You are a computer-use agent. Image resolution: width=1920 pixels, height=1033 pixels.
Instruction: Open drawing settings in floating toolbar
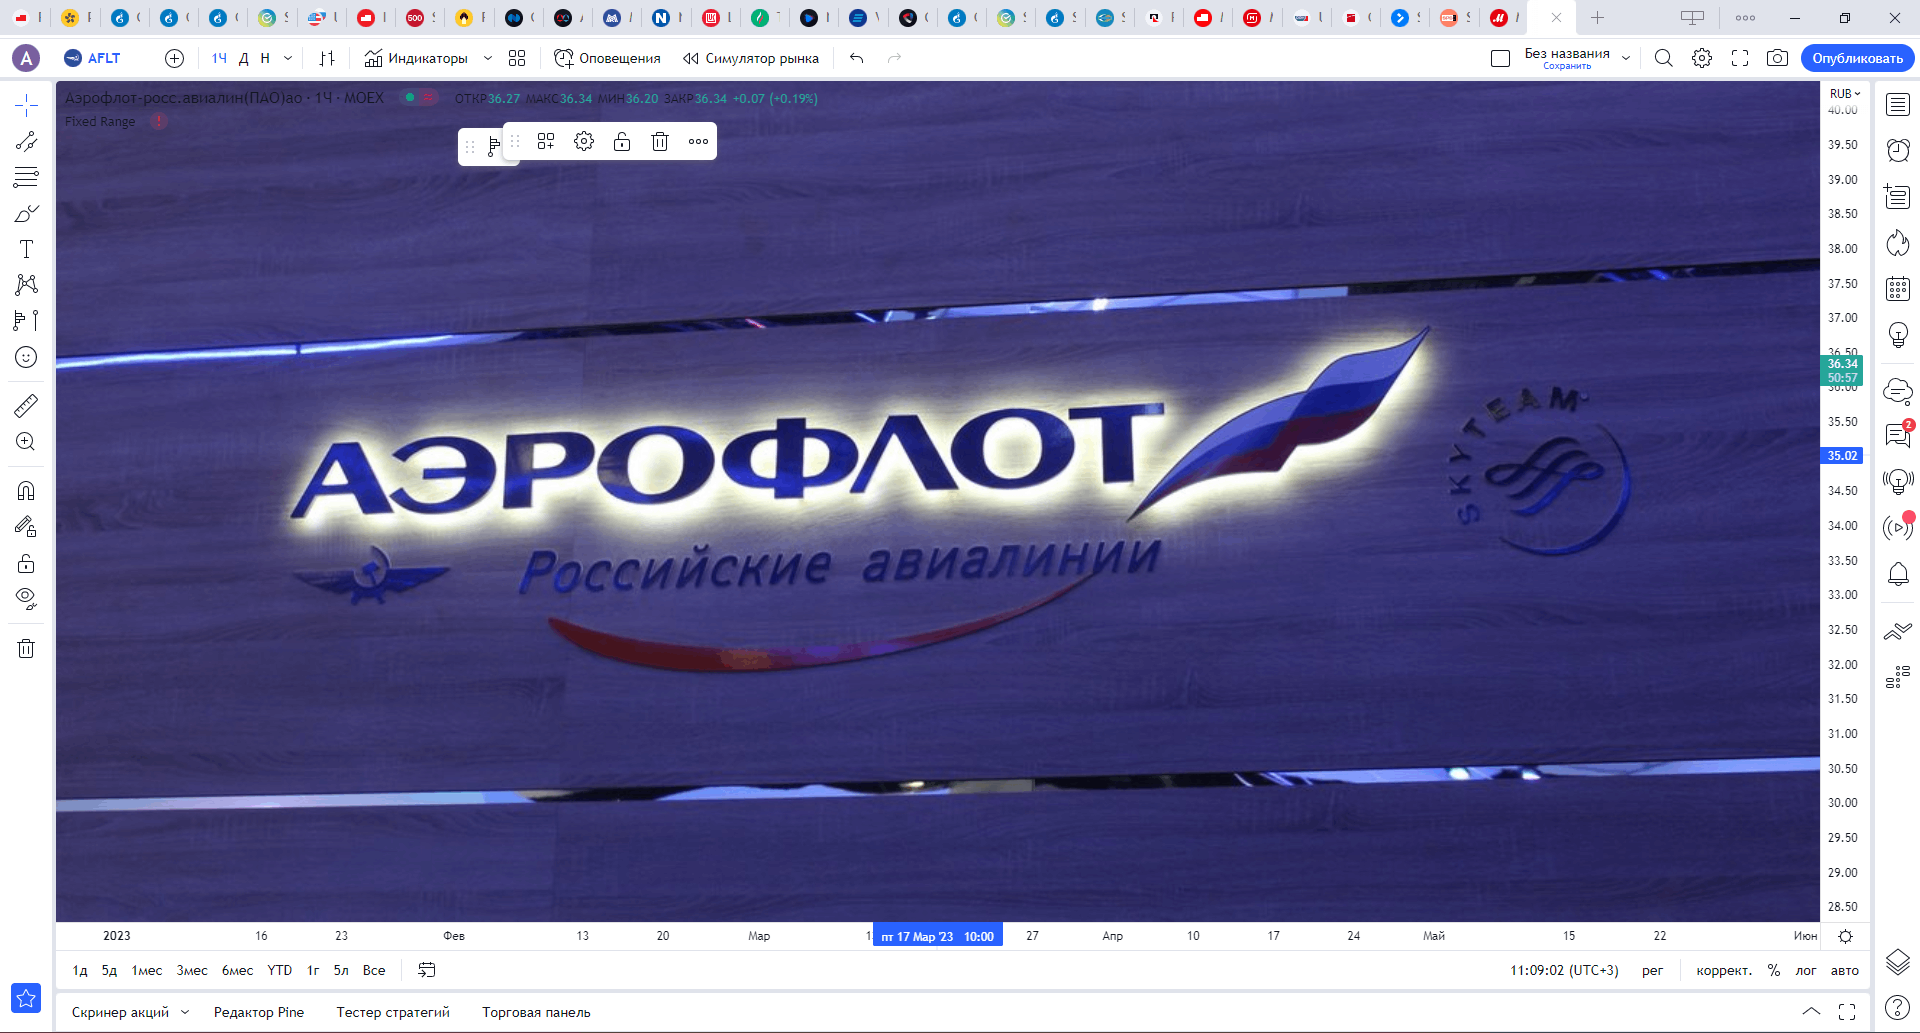584,141
